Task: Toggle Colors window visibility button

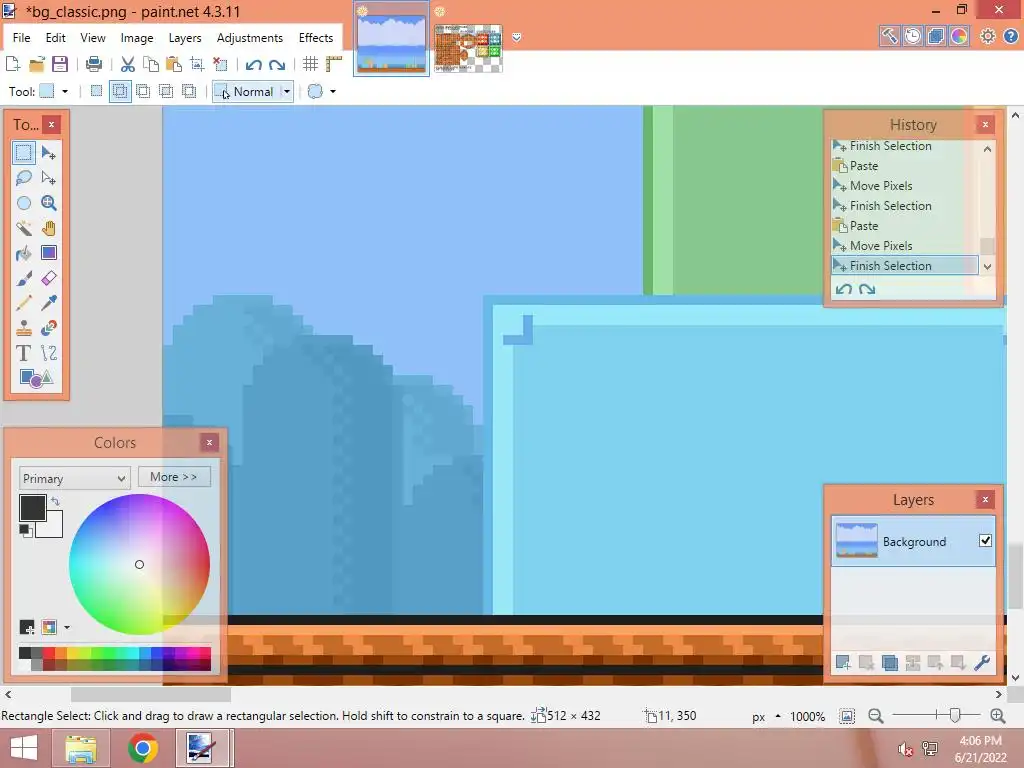Action: point(959,37)
